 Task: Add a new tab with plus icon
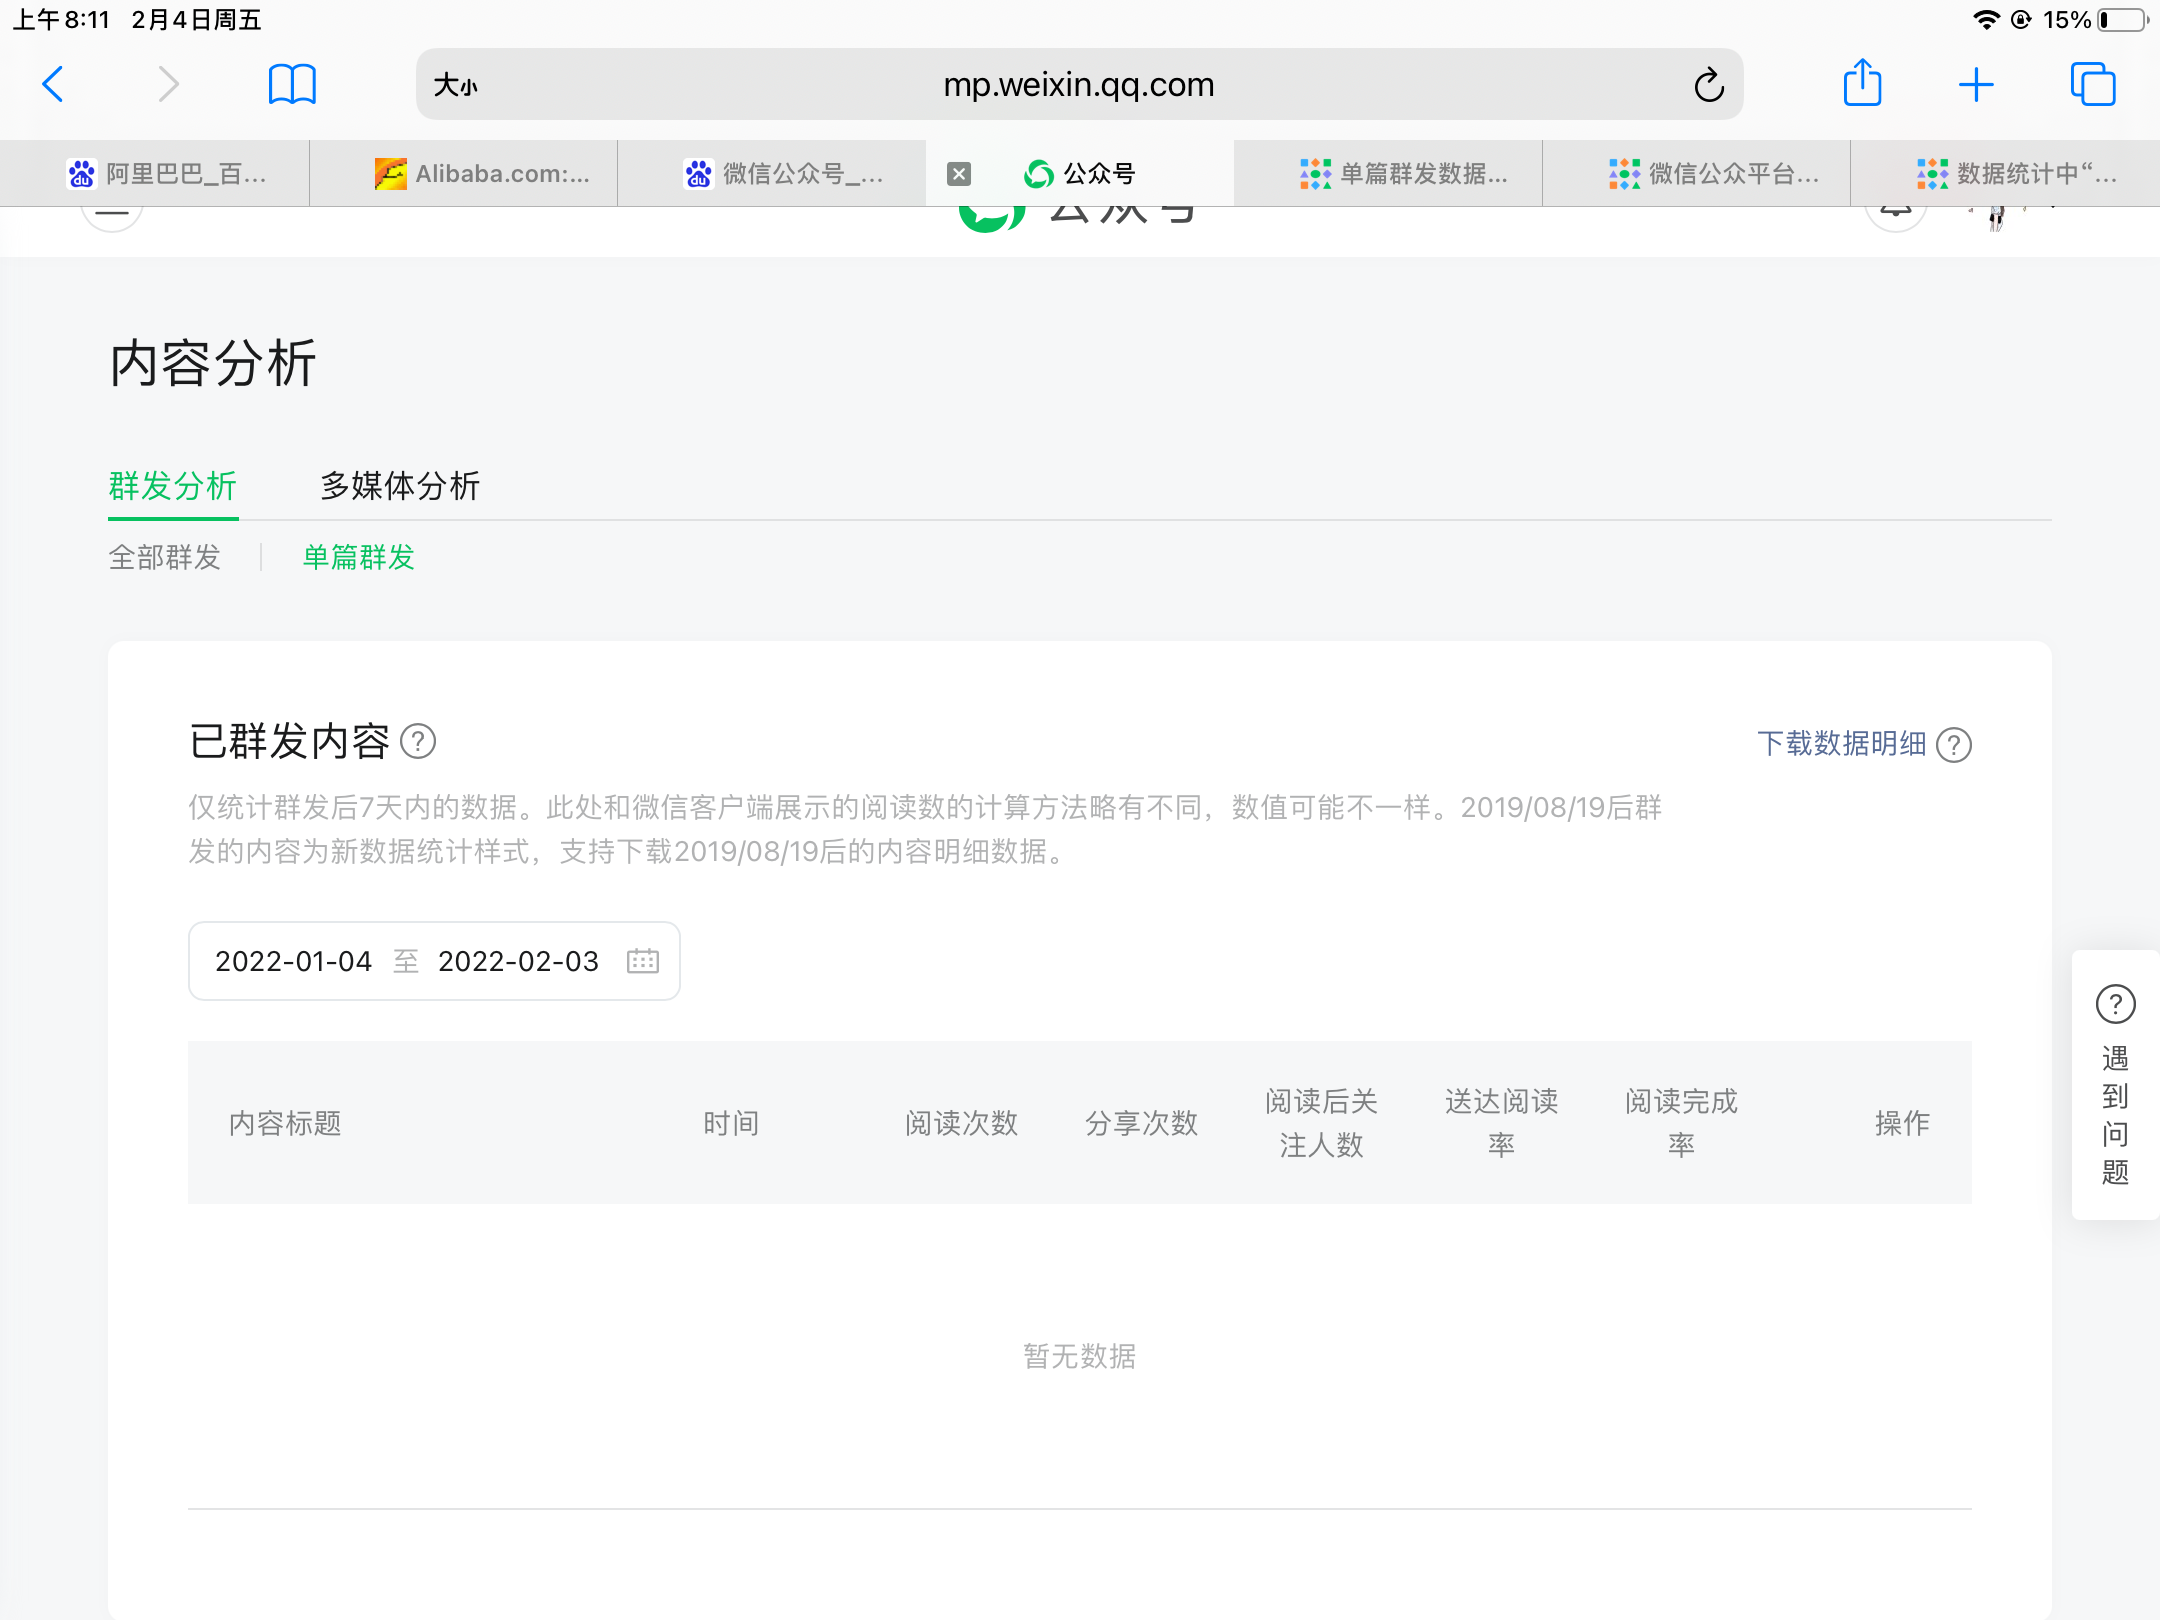point(1976,84)
